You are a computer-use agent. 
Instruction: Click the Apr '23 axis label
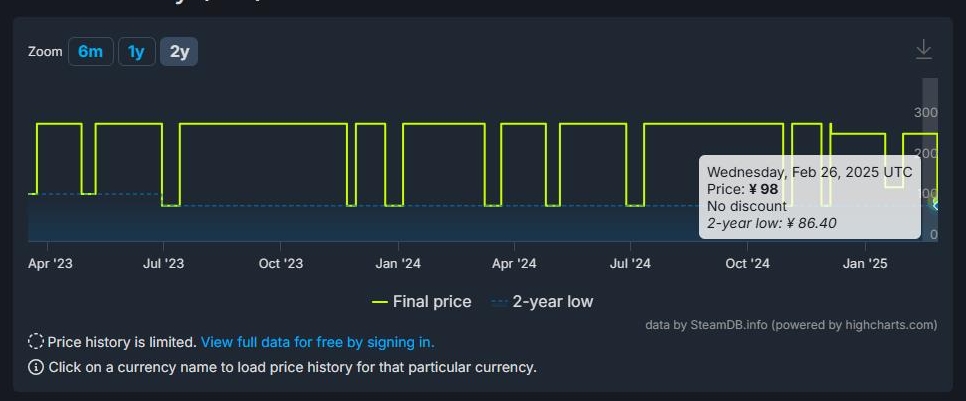(51, 264)
